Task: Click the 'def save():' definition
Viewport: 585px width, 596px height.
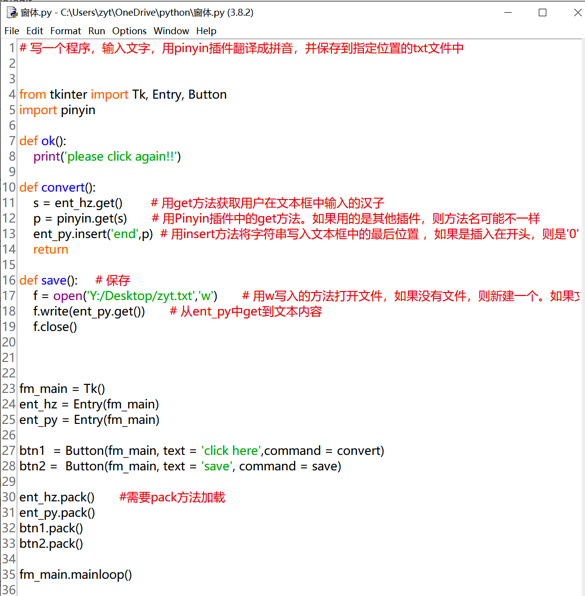Action: tap(49, 281)
